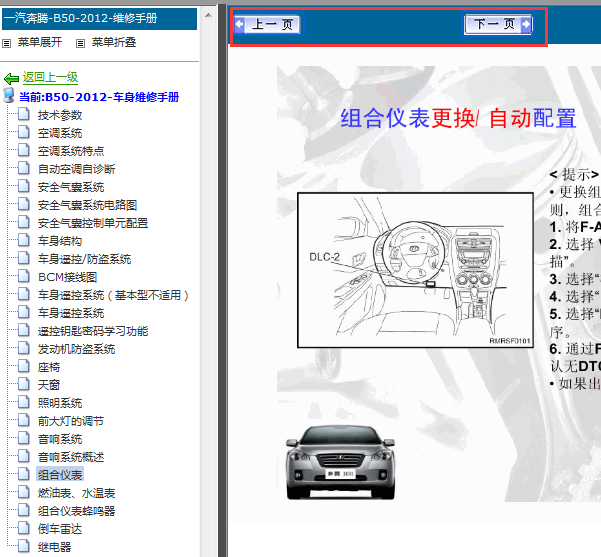Click document icon next to 空调系统
601x557 pixels.
coord(24,132)
